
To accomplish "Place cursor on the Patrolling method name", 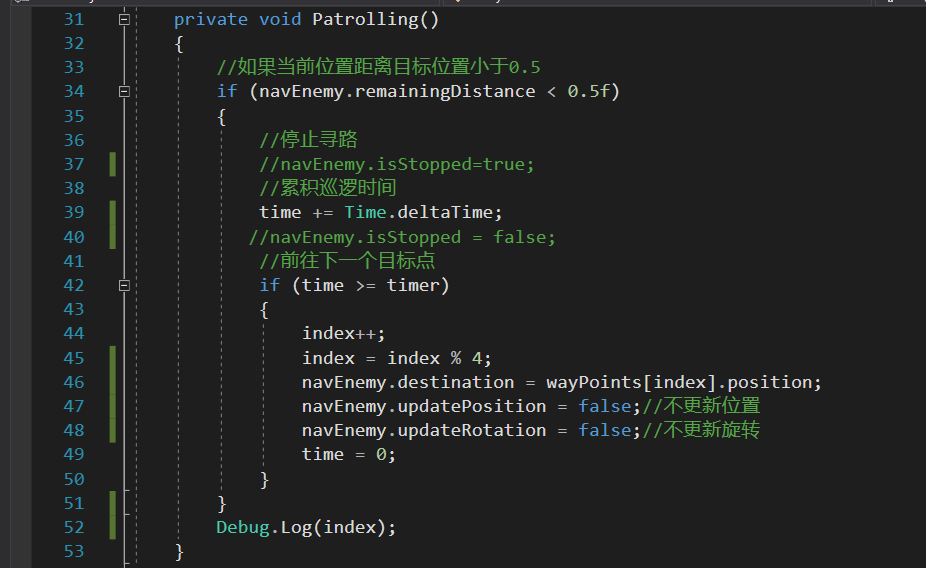I will [x=366, y=19].
